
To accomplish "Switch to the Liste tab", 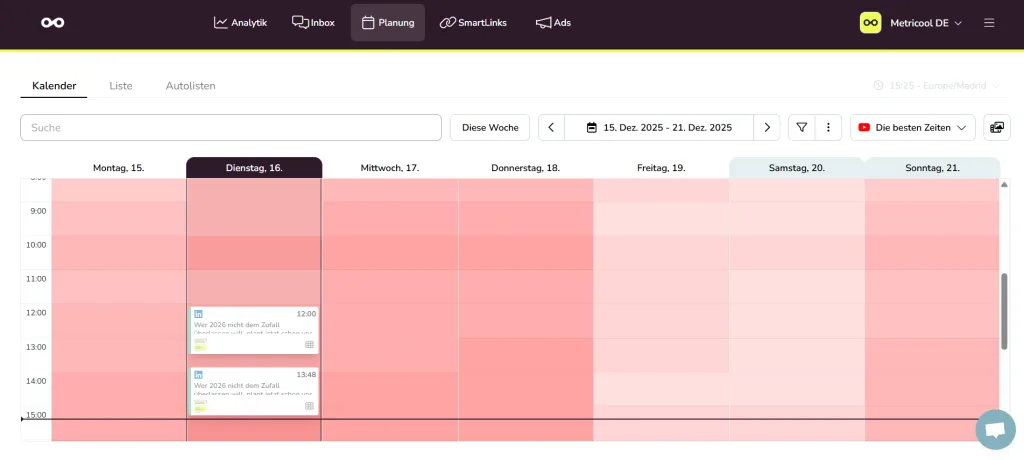I will 121,86.
